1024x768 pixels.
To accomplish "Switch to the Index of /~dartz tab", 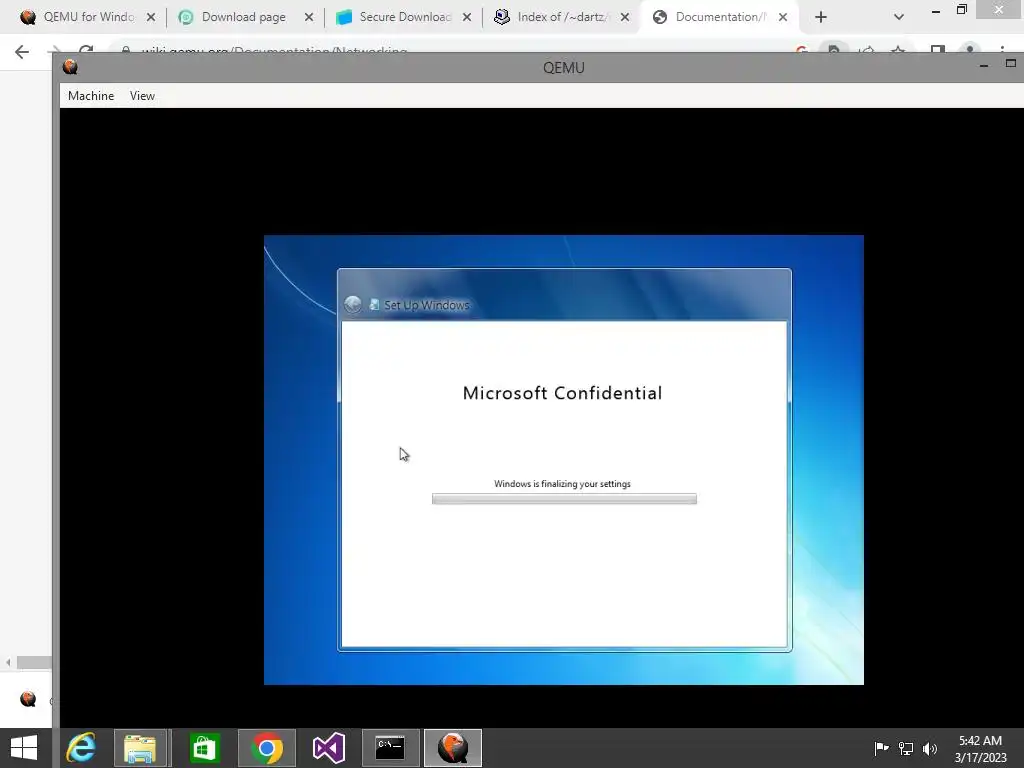I will coord(563,17).
